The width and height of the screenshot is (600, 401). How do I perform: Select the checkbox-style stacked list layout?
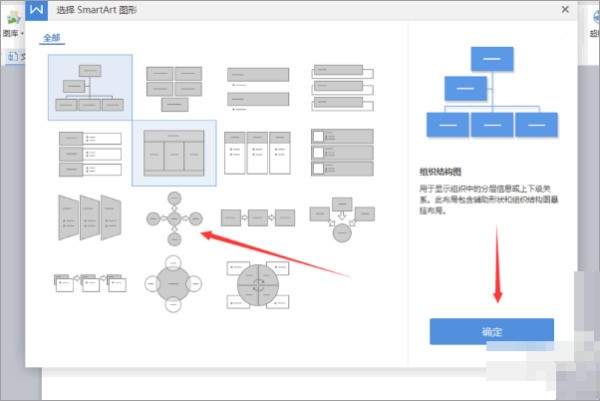coord(341,152)
